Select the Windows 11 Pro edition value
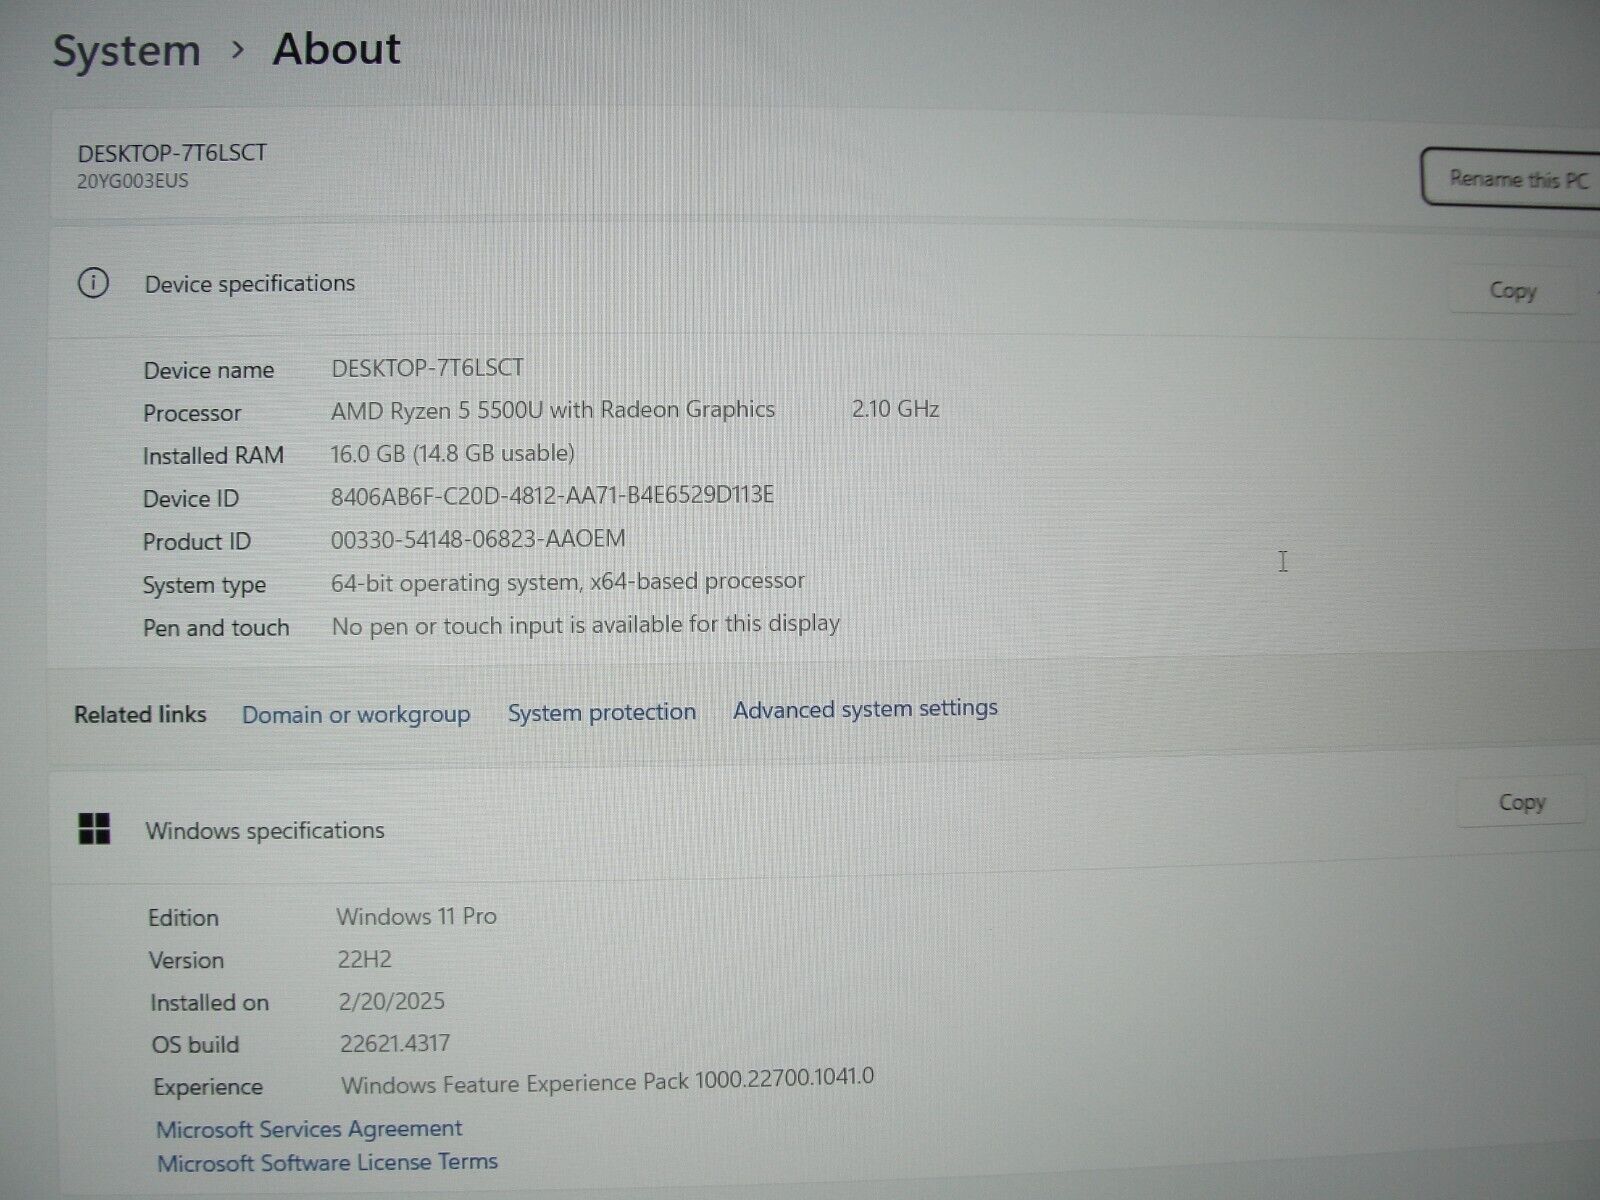Screen dimensions: 1600x1200 417,916
